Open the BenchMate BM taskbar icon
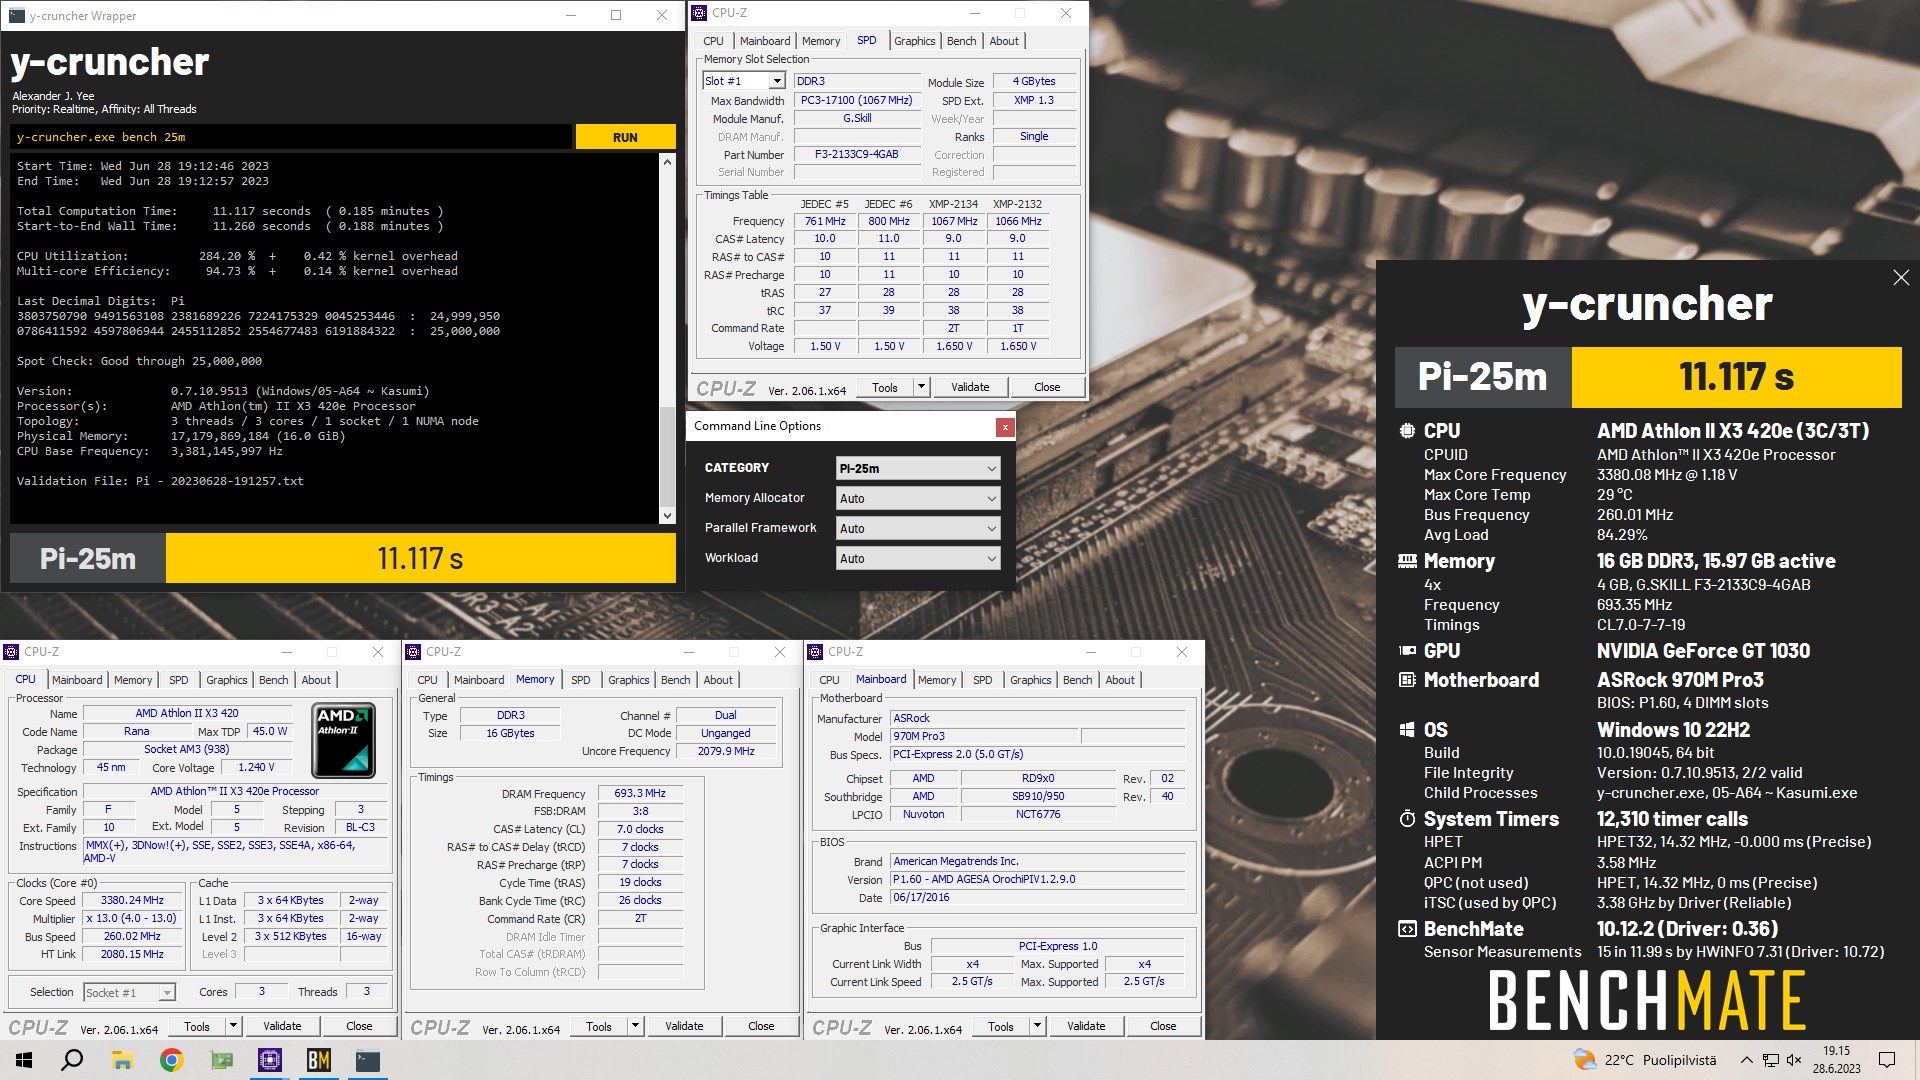This screenshot has height=1080, width=1920. pos(319,1060)
